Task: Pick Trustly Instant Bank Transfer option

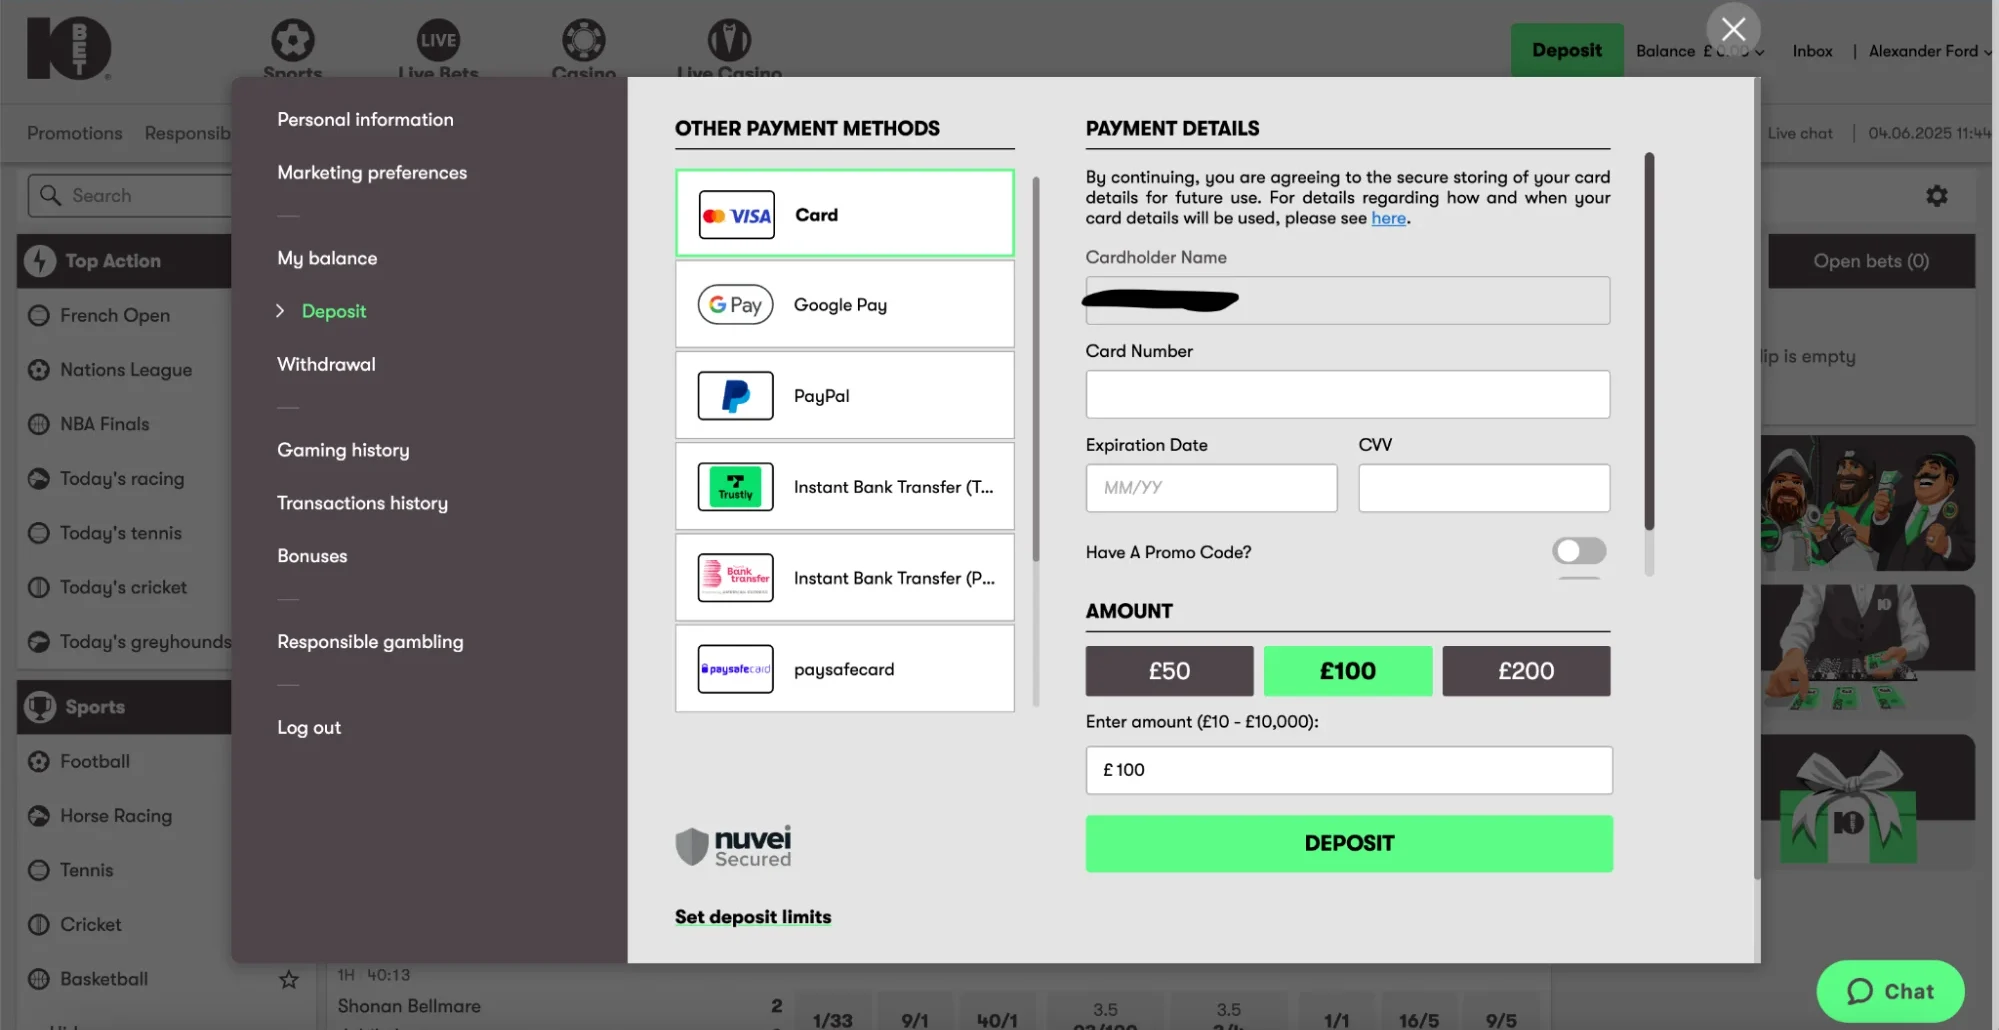Action: pyautogui.click(x=844, y=487)
